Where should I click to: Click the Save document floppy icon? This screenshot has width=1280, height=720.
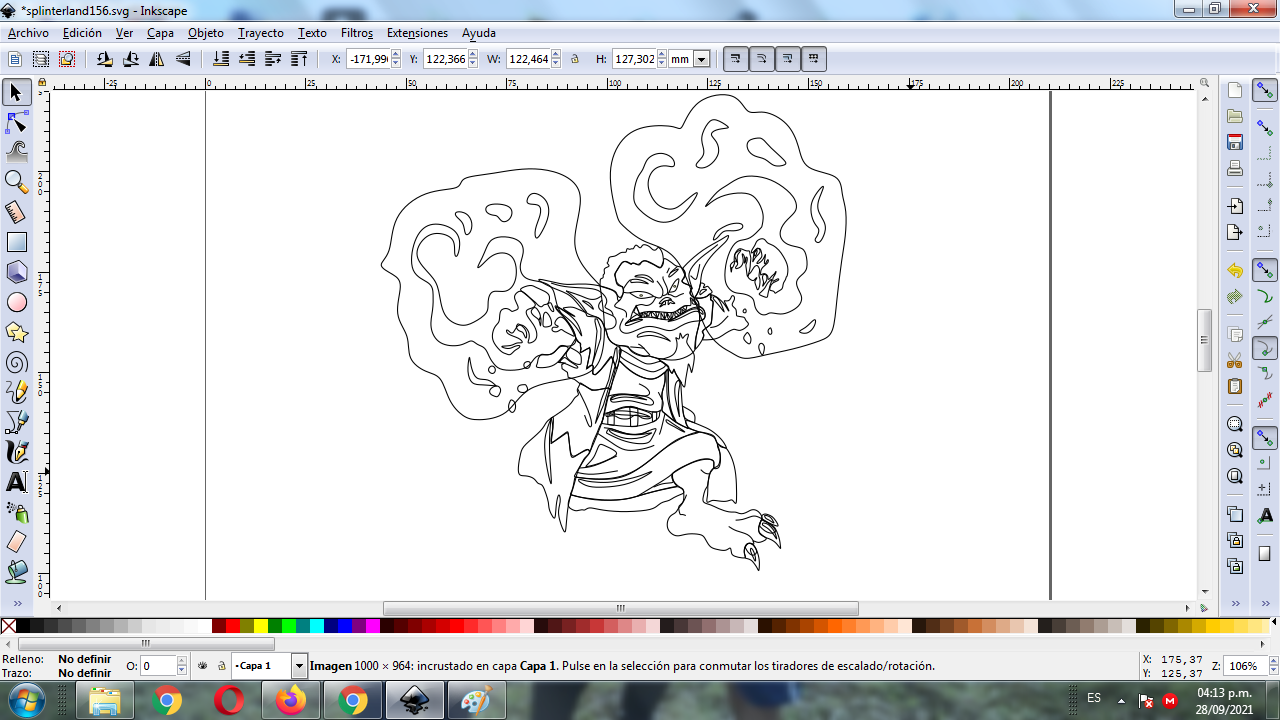pos(1235,142)
